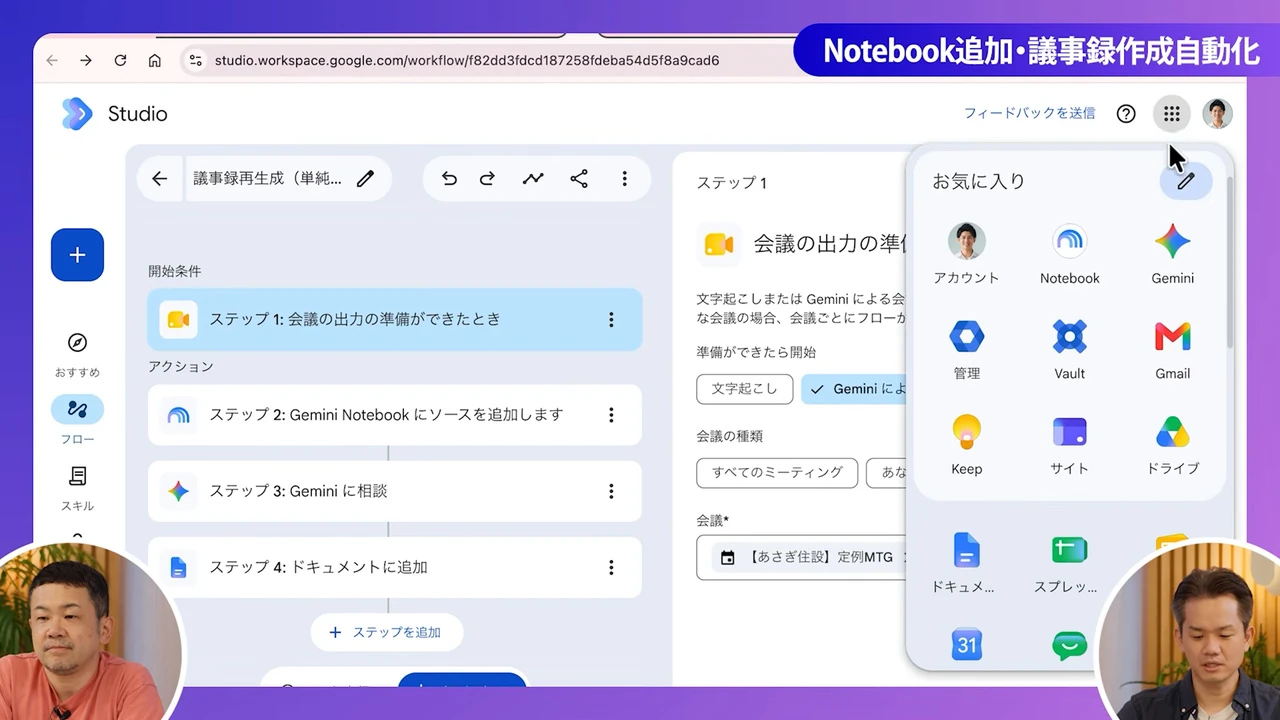Open options menu for ステップ 1

click(x=611, y=320)
